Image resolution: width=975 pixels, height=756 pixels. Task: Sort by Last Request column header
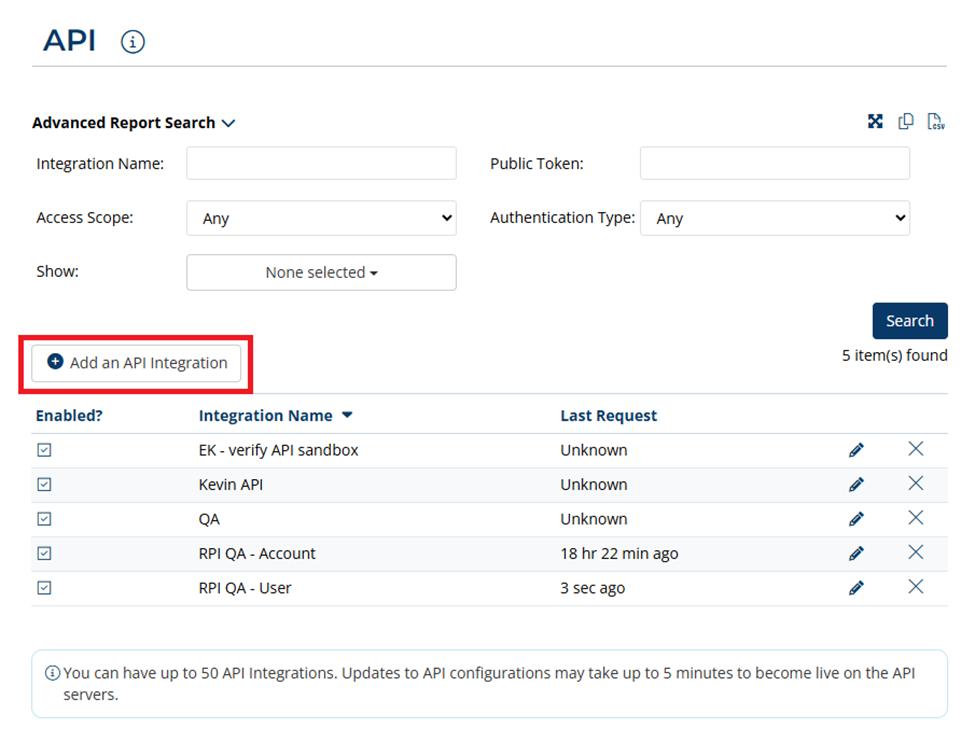pyautogui.click(x=608, y=415)
